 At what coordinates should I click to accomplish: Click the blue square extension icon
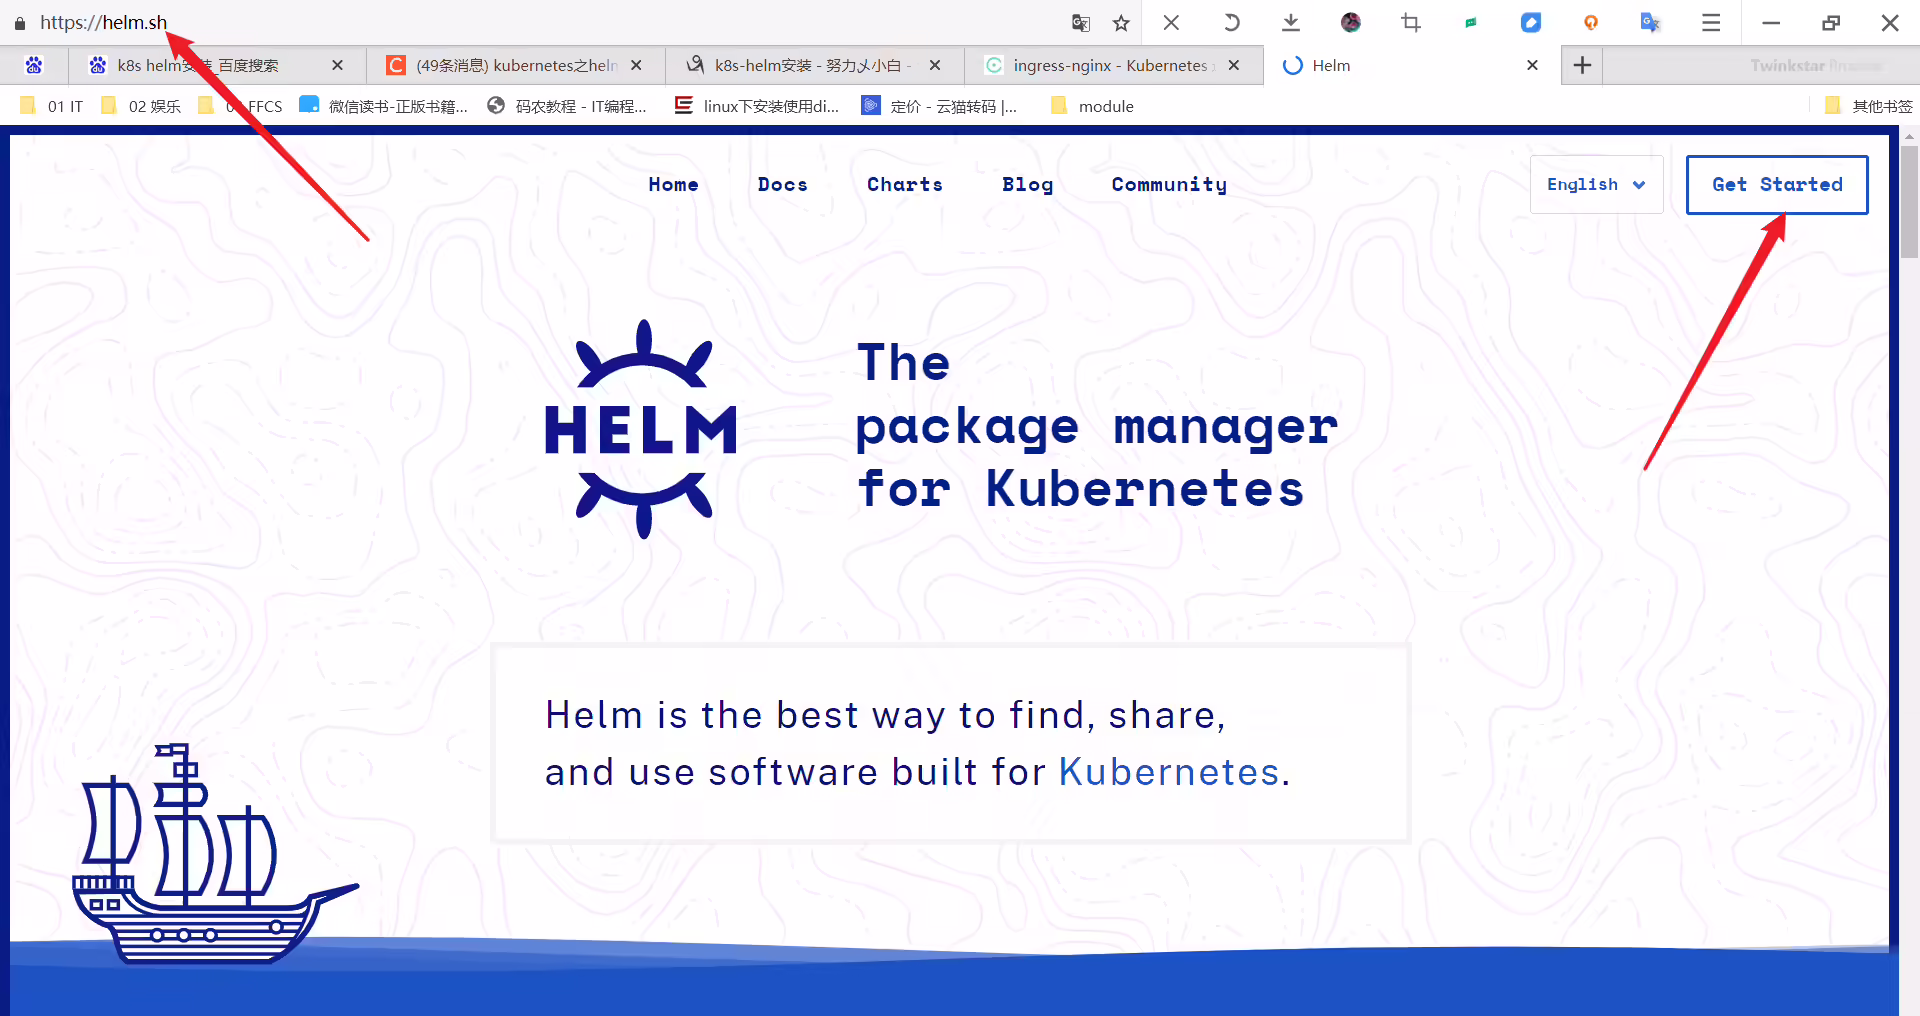(1531, 23)
